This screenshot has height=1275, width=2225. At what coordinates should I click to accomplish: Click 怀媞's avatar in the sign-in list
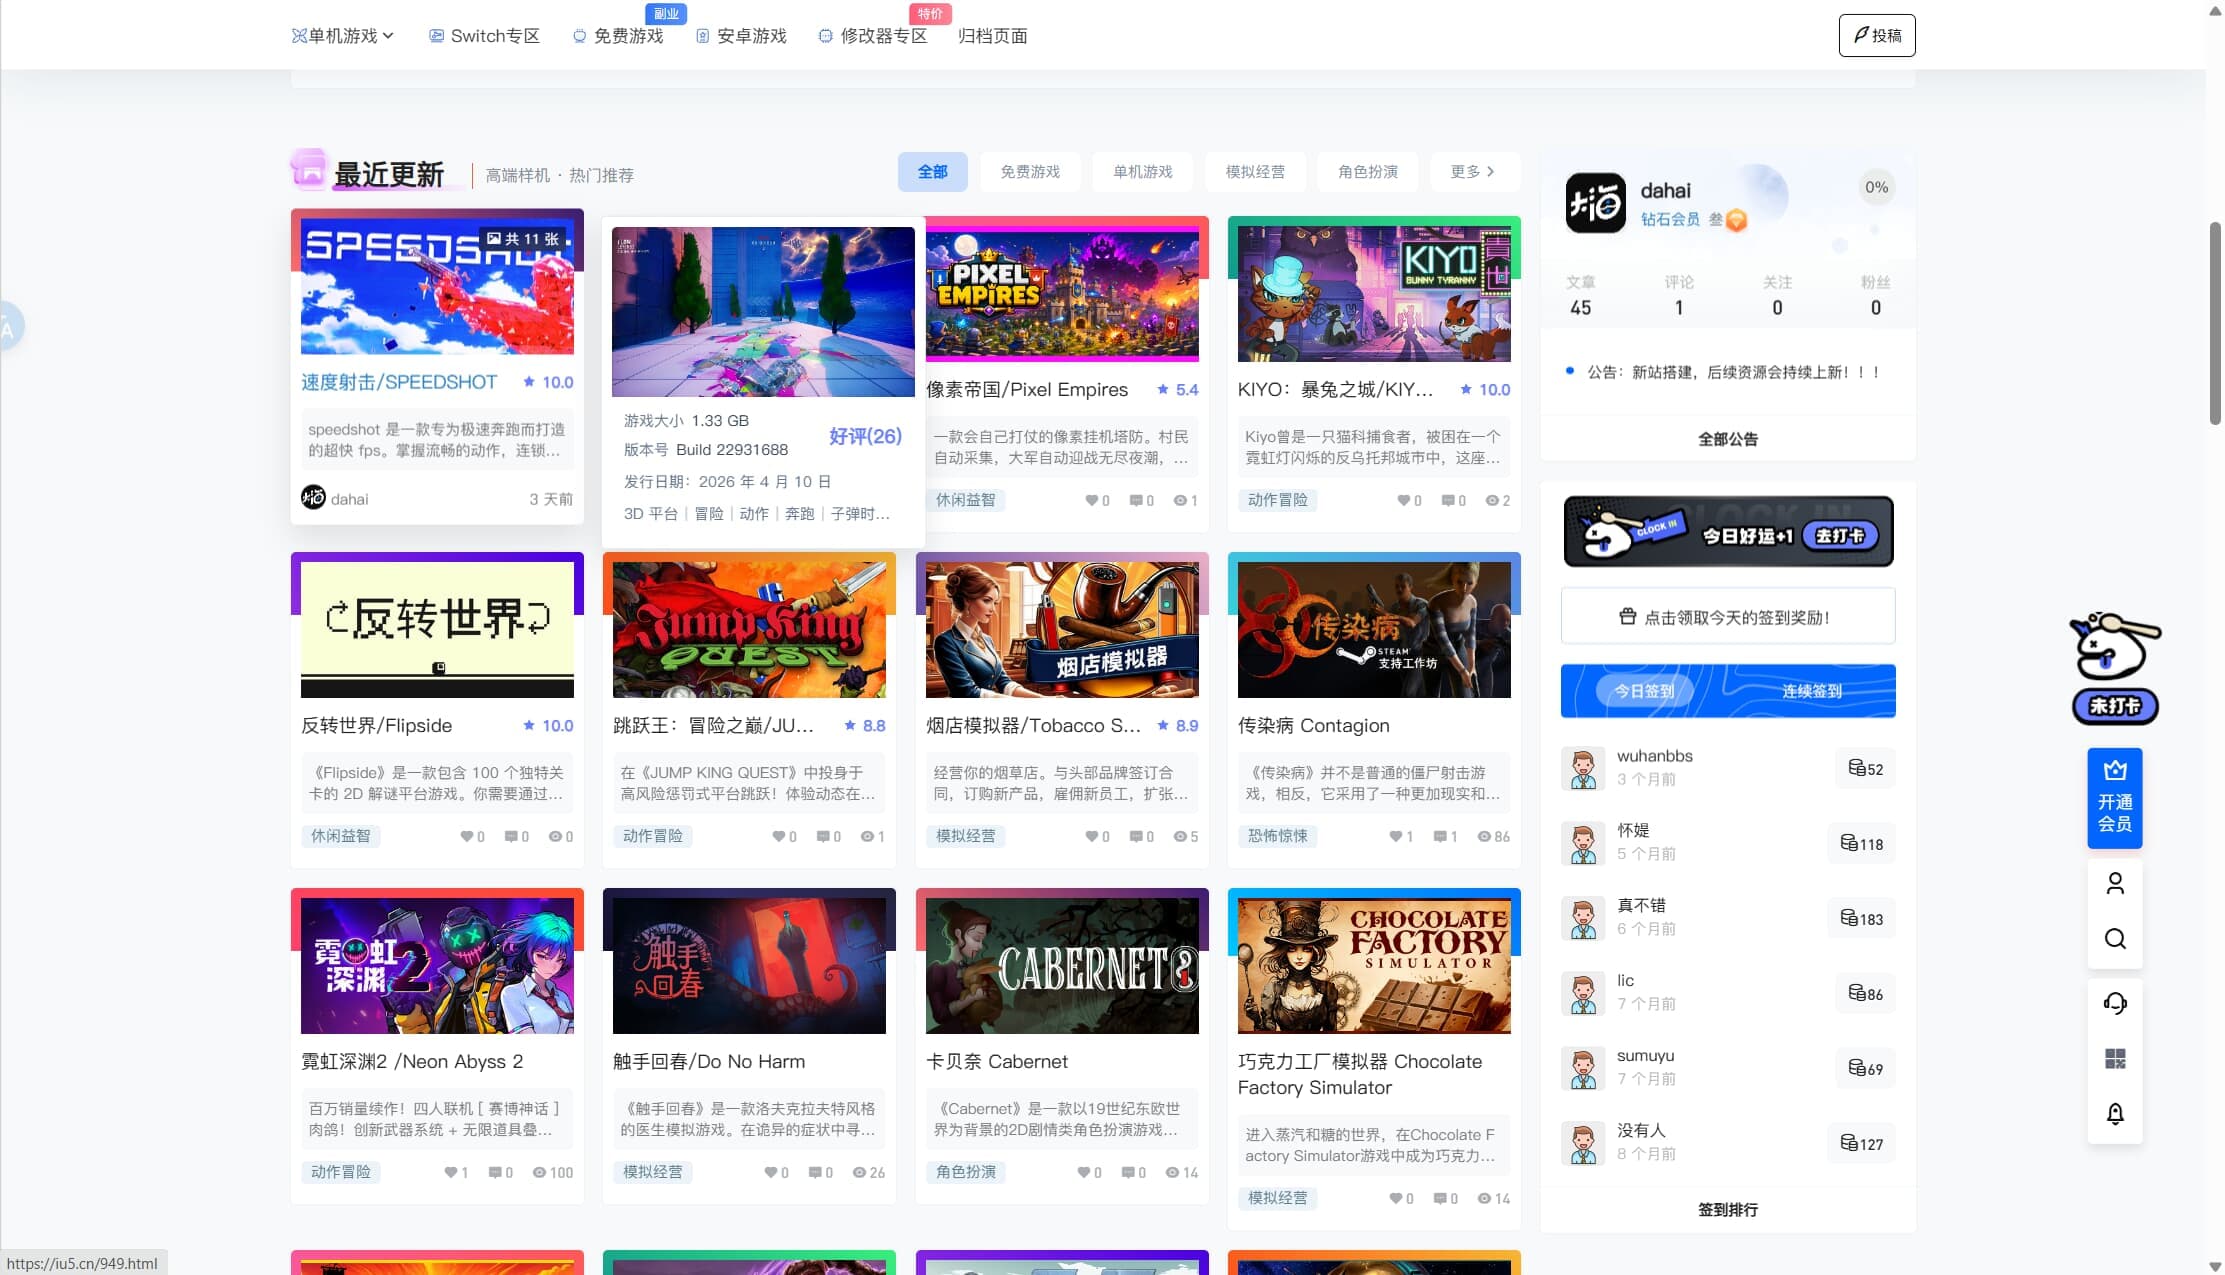1583,843
